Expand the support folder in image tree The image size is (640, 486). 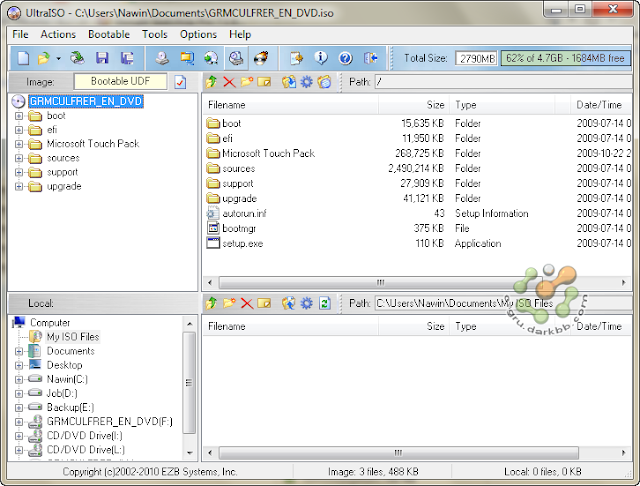[x=19, y=173]
